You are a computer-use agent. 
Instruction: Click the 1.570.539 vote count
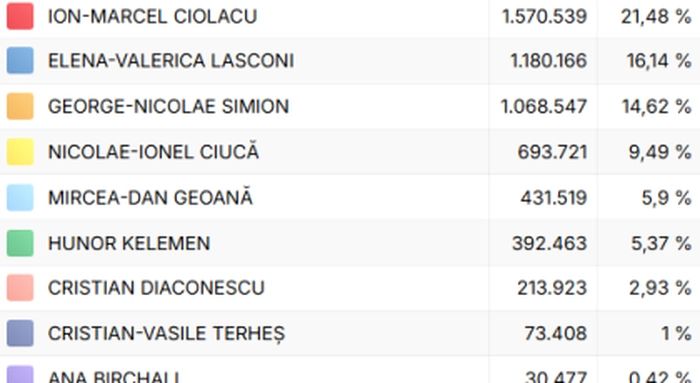544,17
